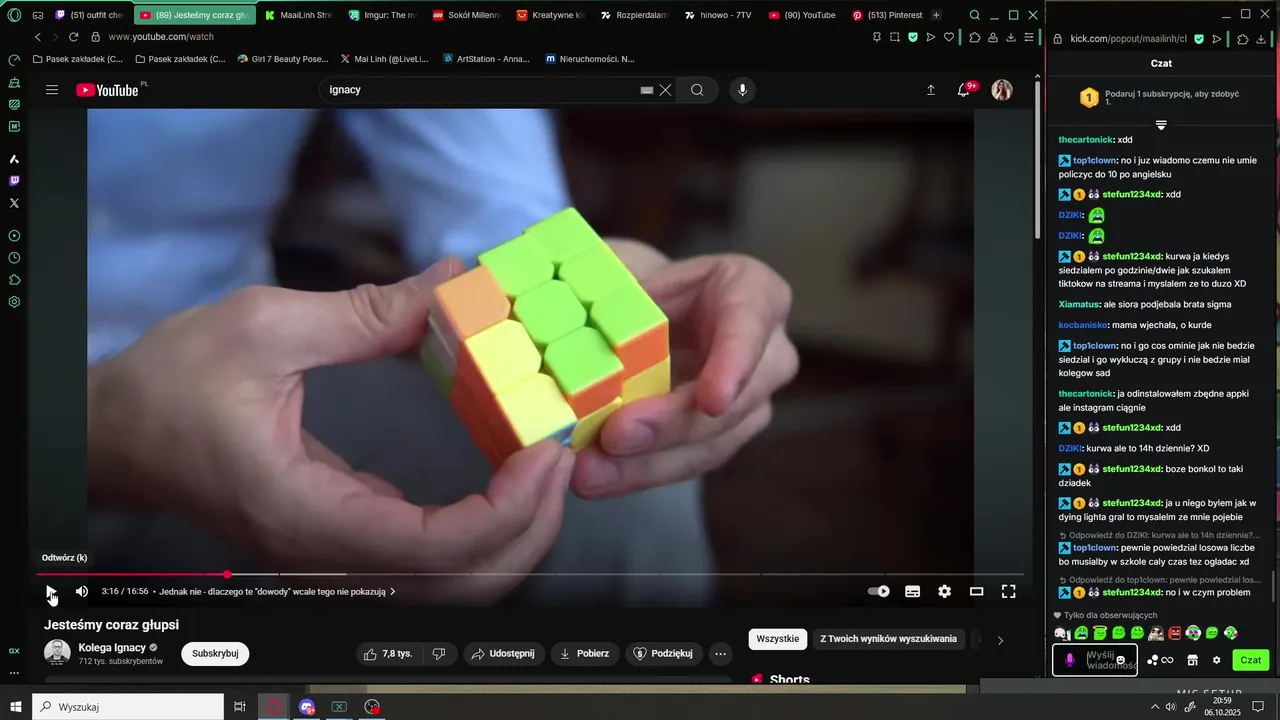Open YouTube video settings gear

click(944, 591)
